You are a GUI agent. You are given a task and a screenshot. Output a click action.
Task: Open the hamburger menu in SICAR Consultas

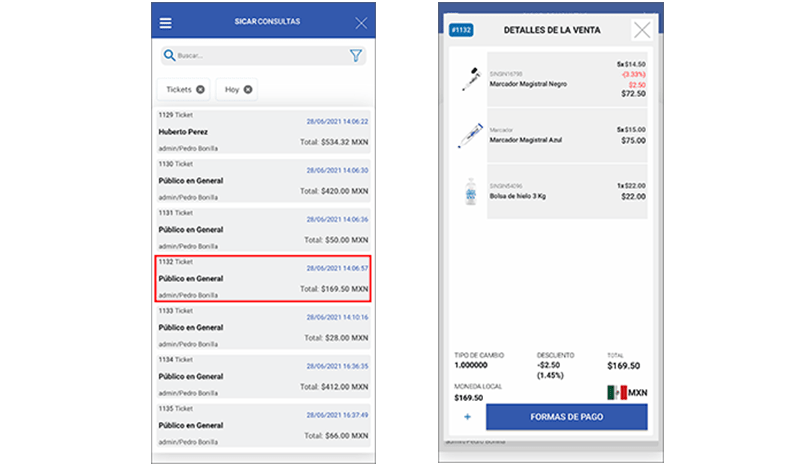[x=166, y=22]
